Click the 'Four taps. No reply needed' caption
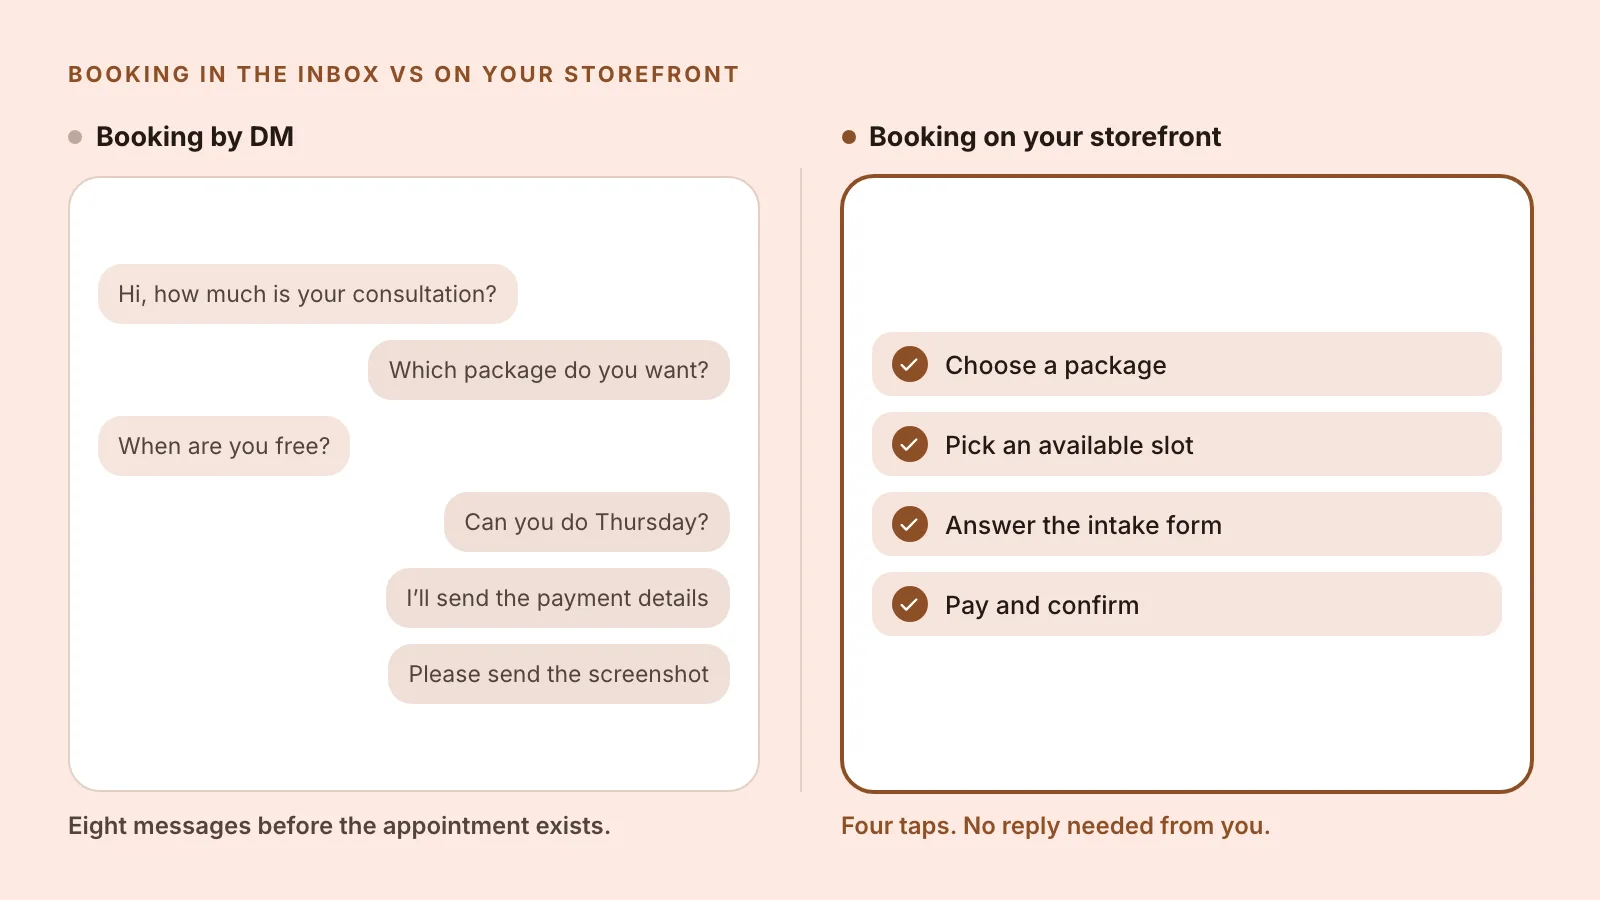Screen dimensions: 1600x900 (x=1056, y=826)
